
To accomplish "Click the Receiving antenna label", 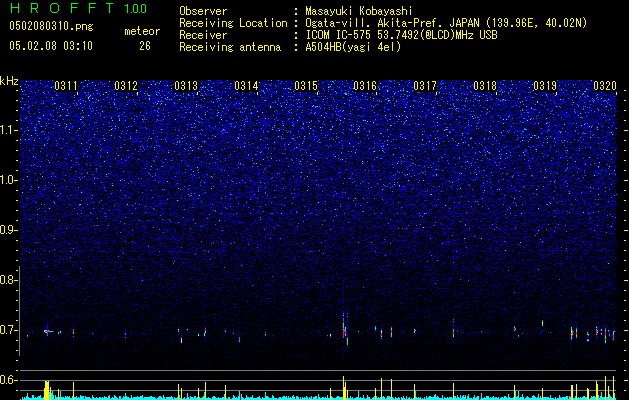I will [x=230, y=47].
